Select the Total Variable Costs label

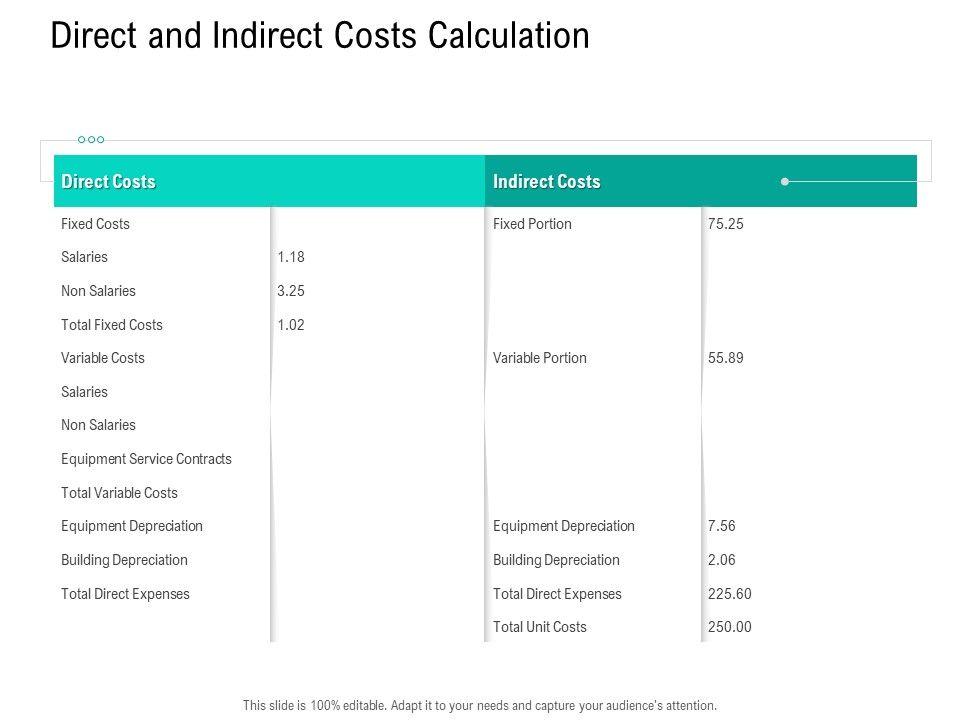[119, 493]
